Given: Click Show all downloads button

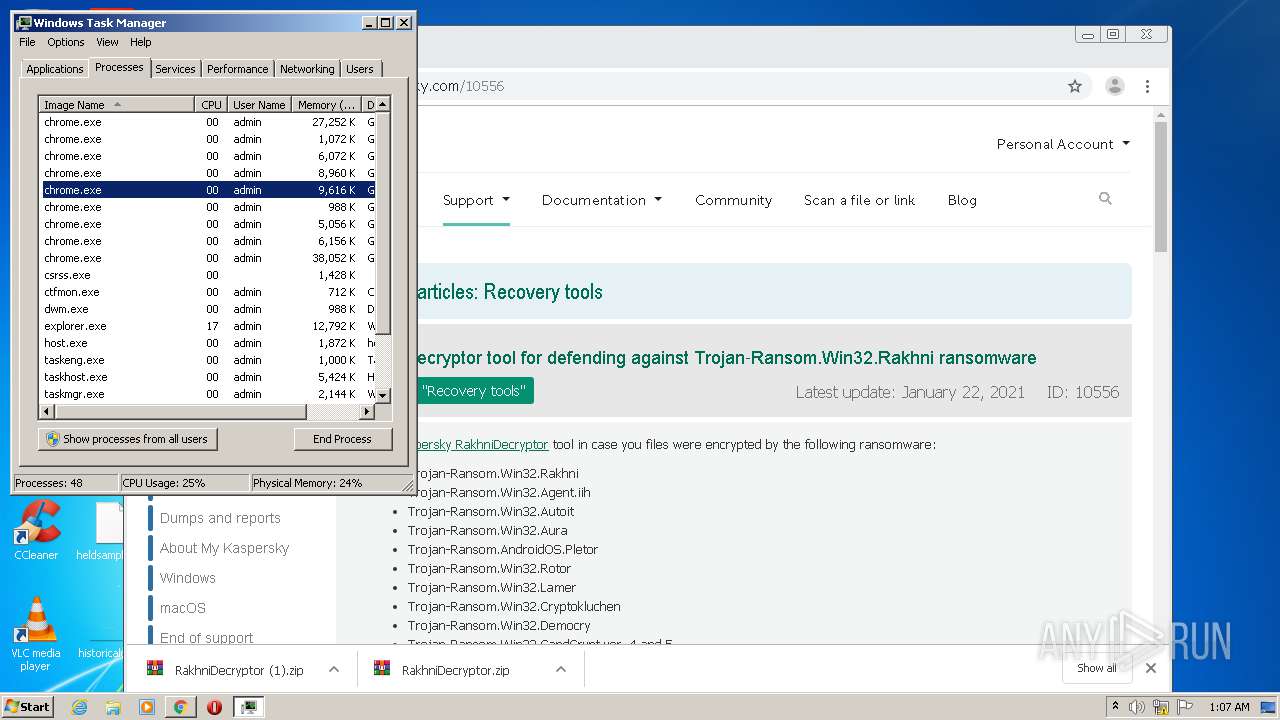Looking at the screenshot, I should pos(1097,668).
